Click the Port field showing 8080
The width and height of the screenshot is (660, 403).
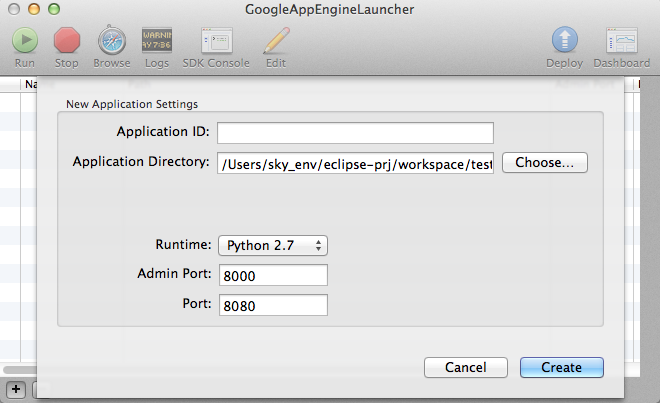(x=273, y=305)
